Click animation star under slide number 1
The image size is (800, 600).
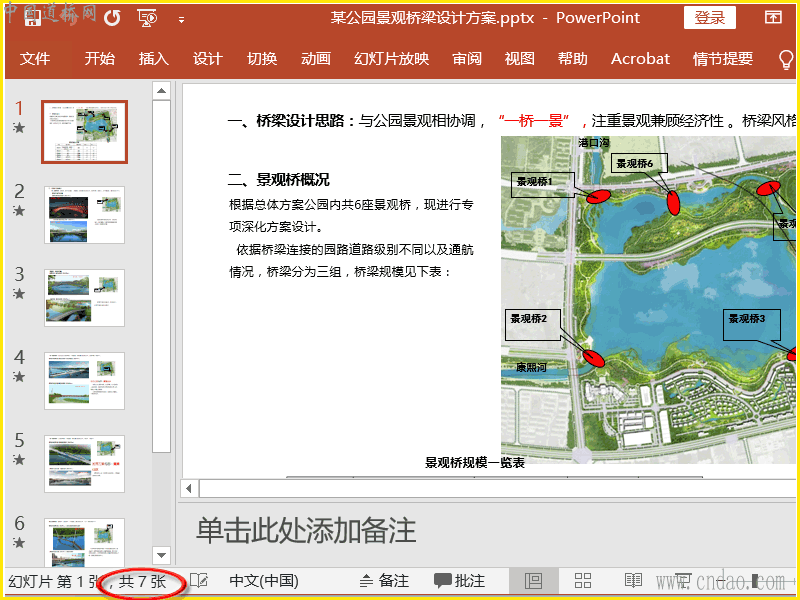click(19, 128)
